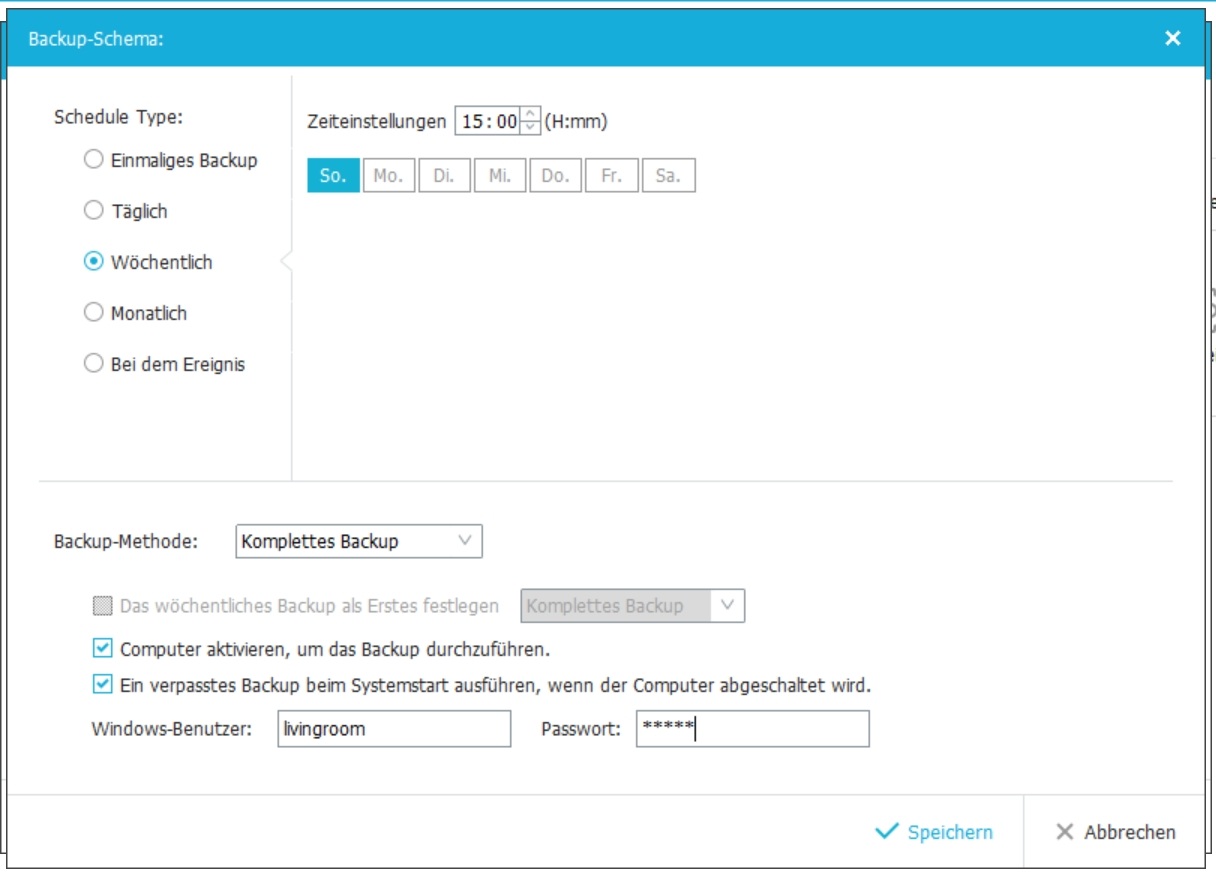The image size is (1216, 873).
Task: Toggle the Fr. day button
Action: click(612, 176)
